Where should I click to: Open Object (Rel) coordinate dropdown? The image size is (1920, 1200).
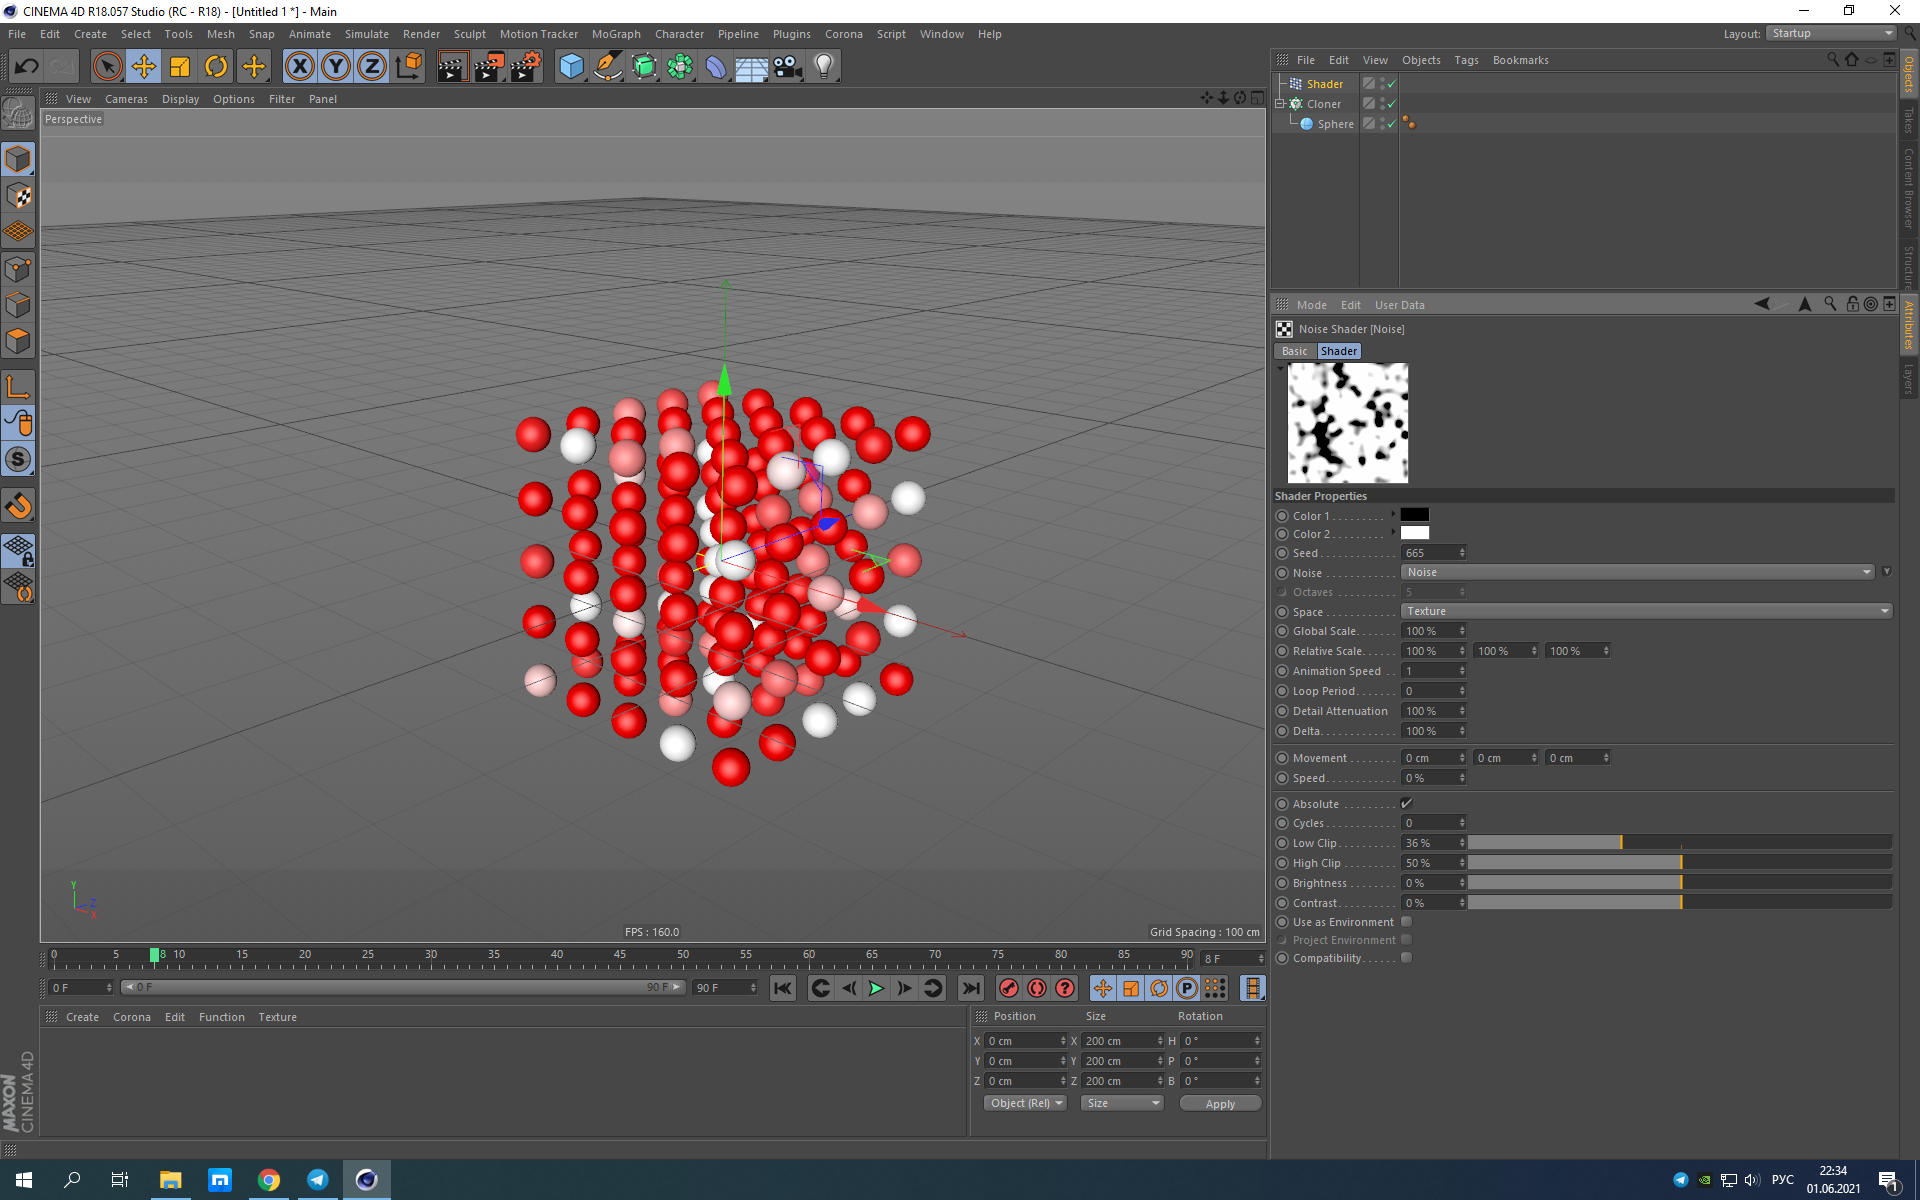(1025, 1103)
